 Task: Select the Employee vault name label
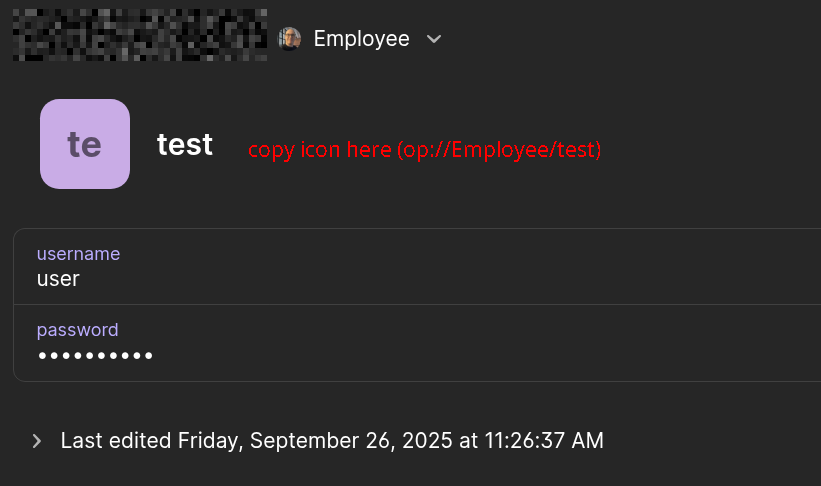361,39
